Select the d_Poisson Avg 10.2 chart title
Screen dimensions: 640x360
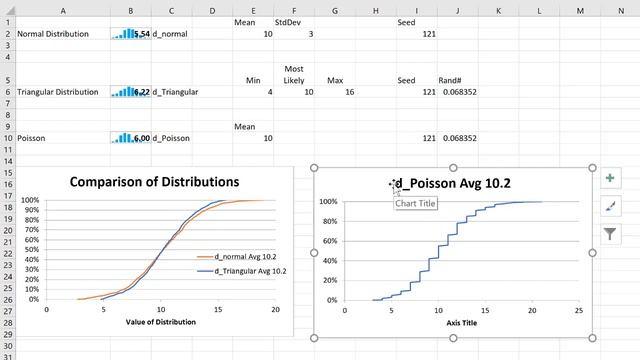click(452, 183)
